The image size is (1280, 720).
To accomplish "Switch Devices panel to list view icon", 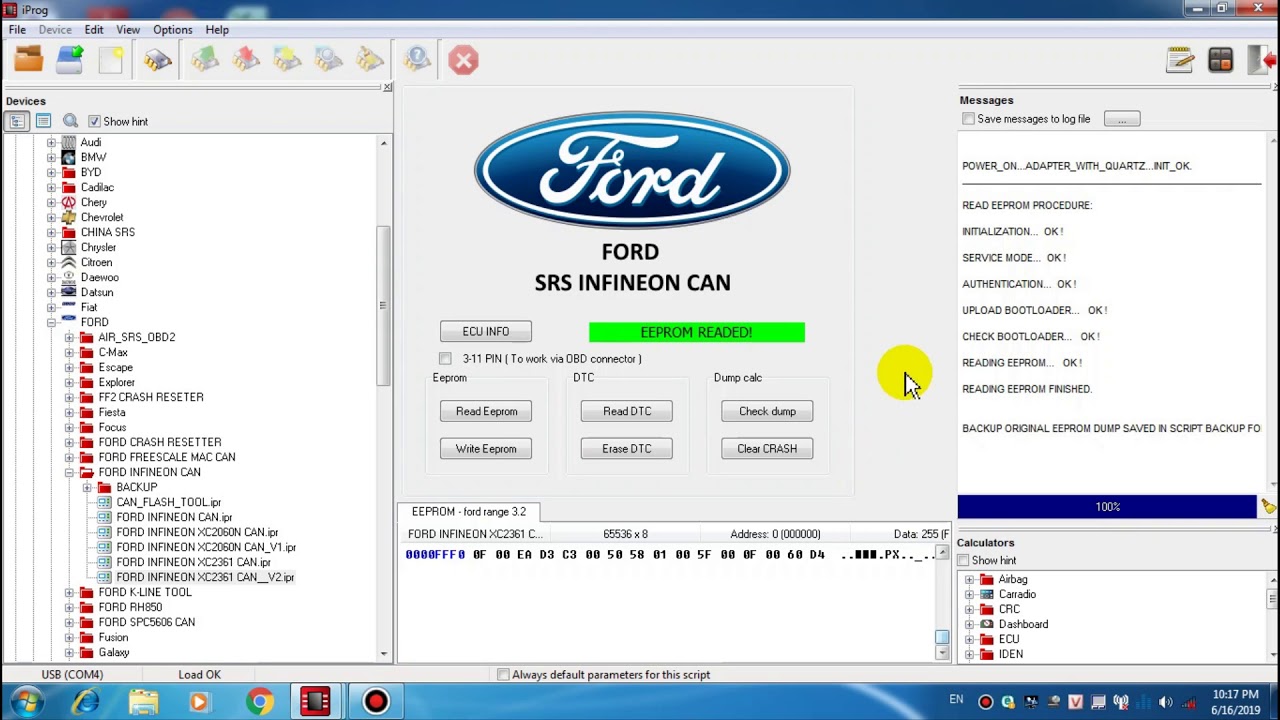I will tap(43, 121).
